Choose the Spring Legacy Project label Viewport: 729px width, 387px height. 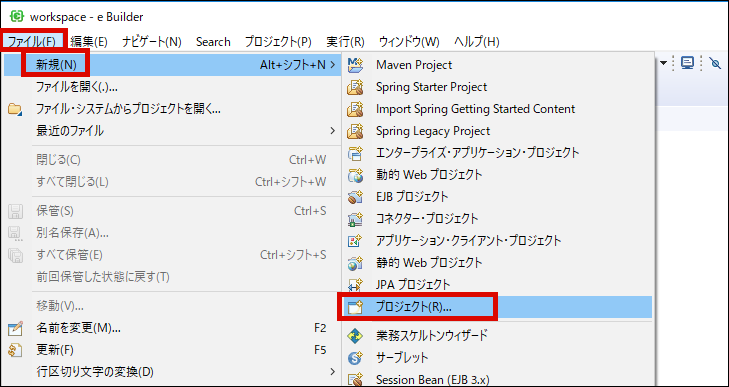tap(433, 131)
